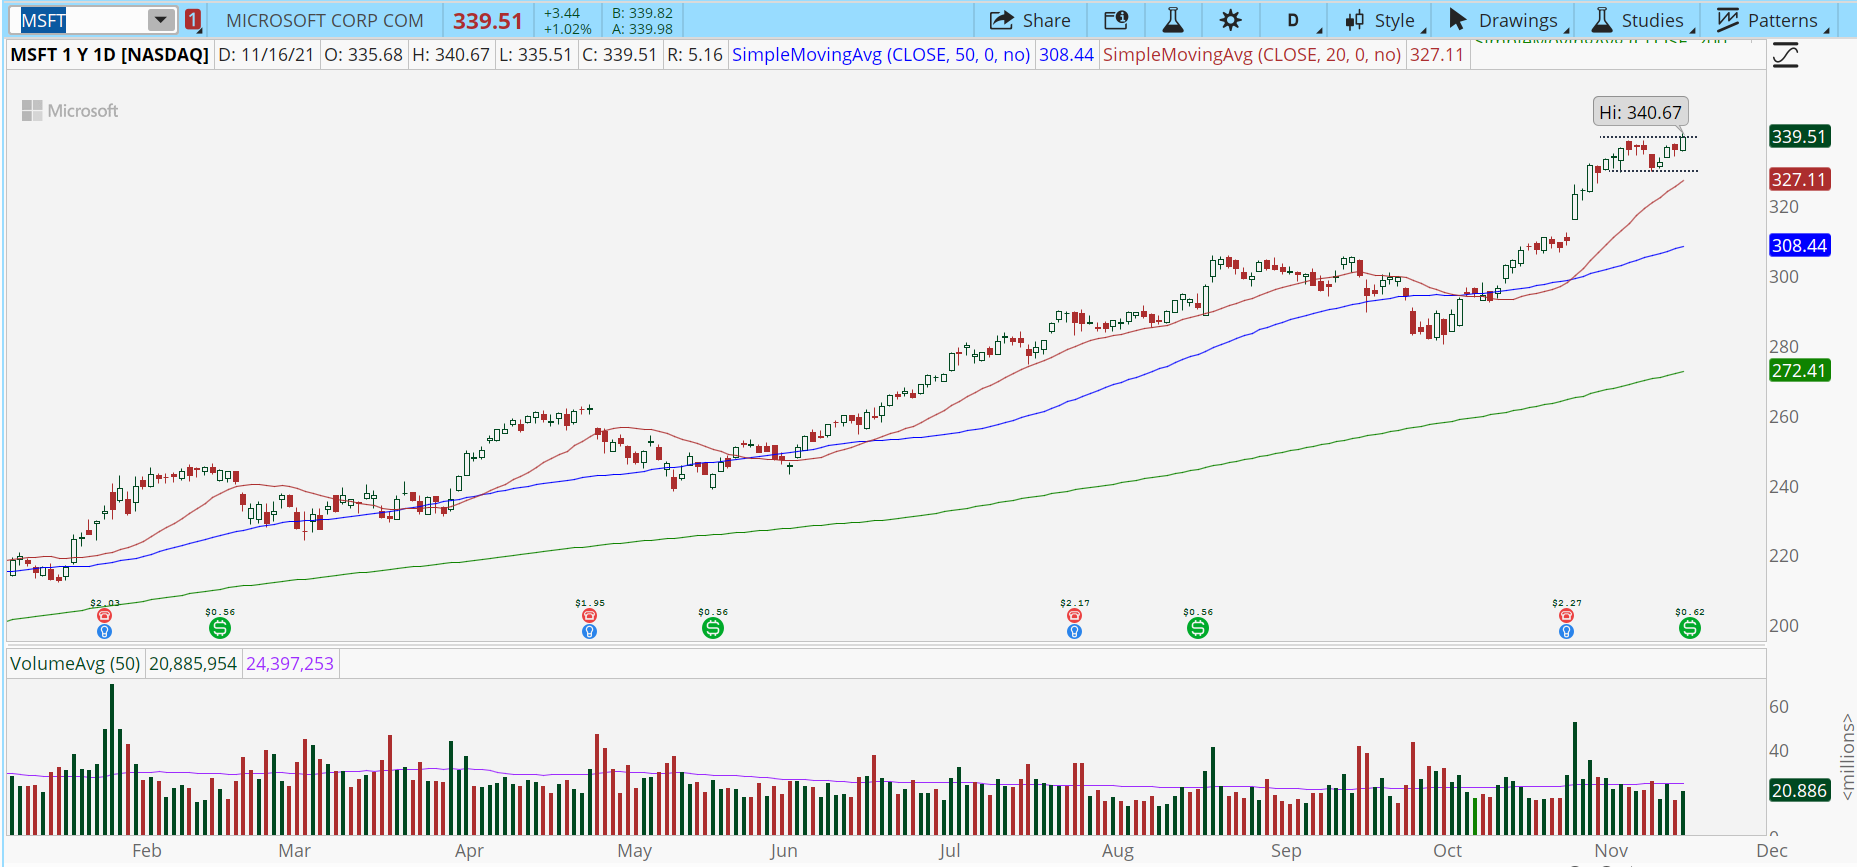Click the 20,885,954 volume value

point(193,664)
